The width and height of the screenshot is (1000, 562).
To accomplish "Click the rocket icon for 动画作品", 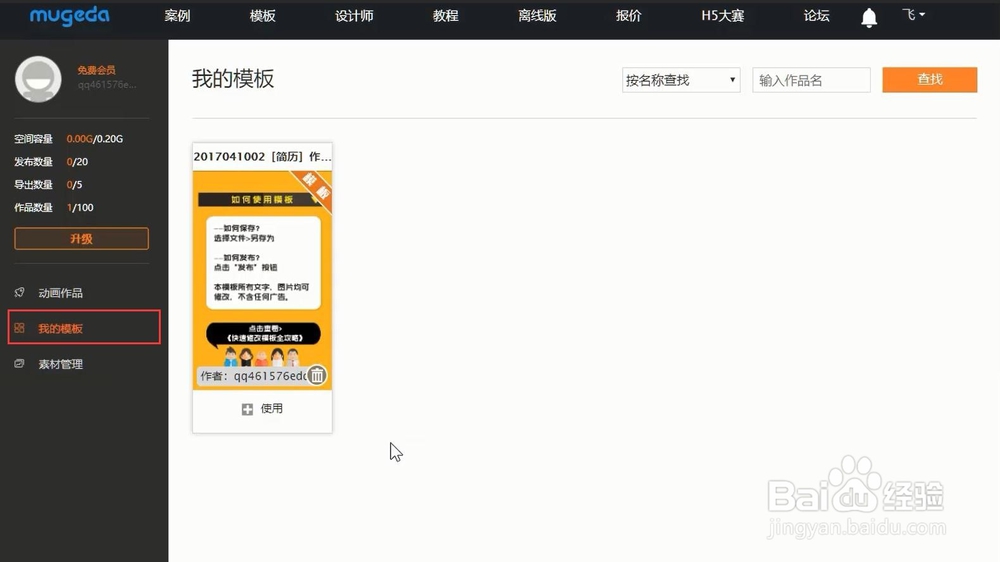I will coord(20,292).
